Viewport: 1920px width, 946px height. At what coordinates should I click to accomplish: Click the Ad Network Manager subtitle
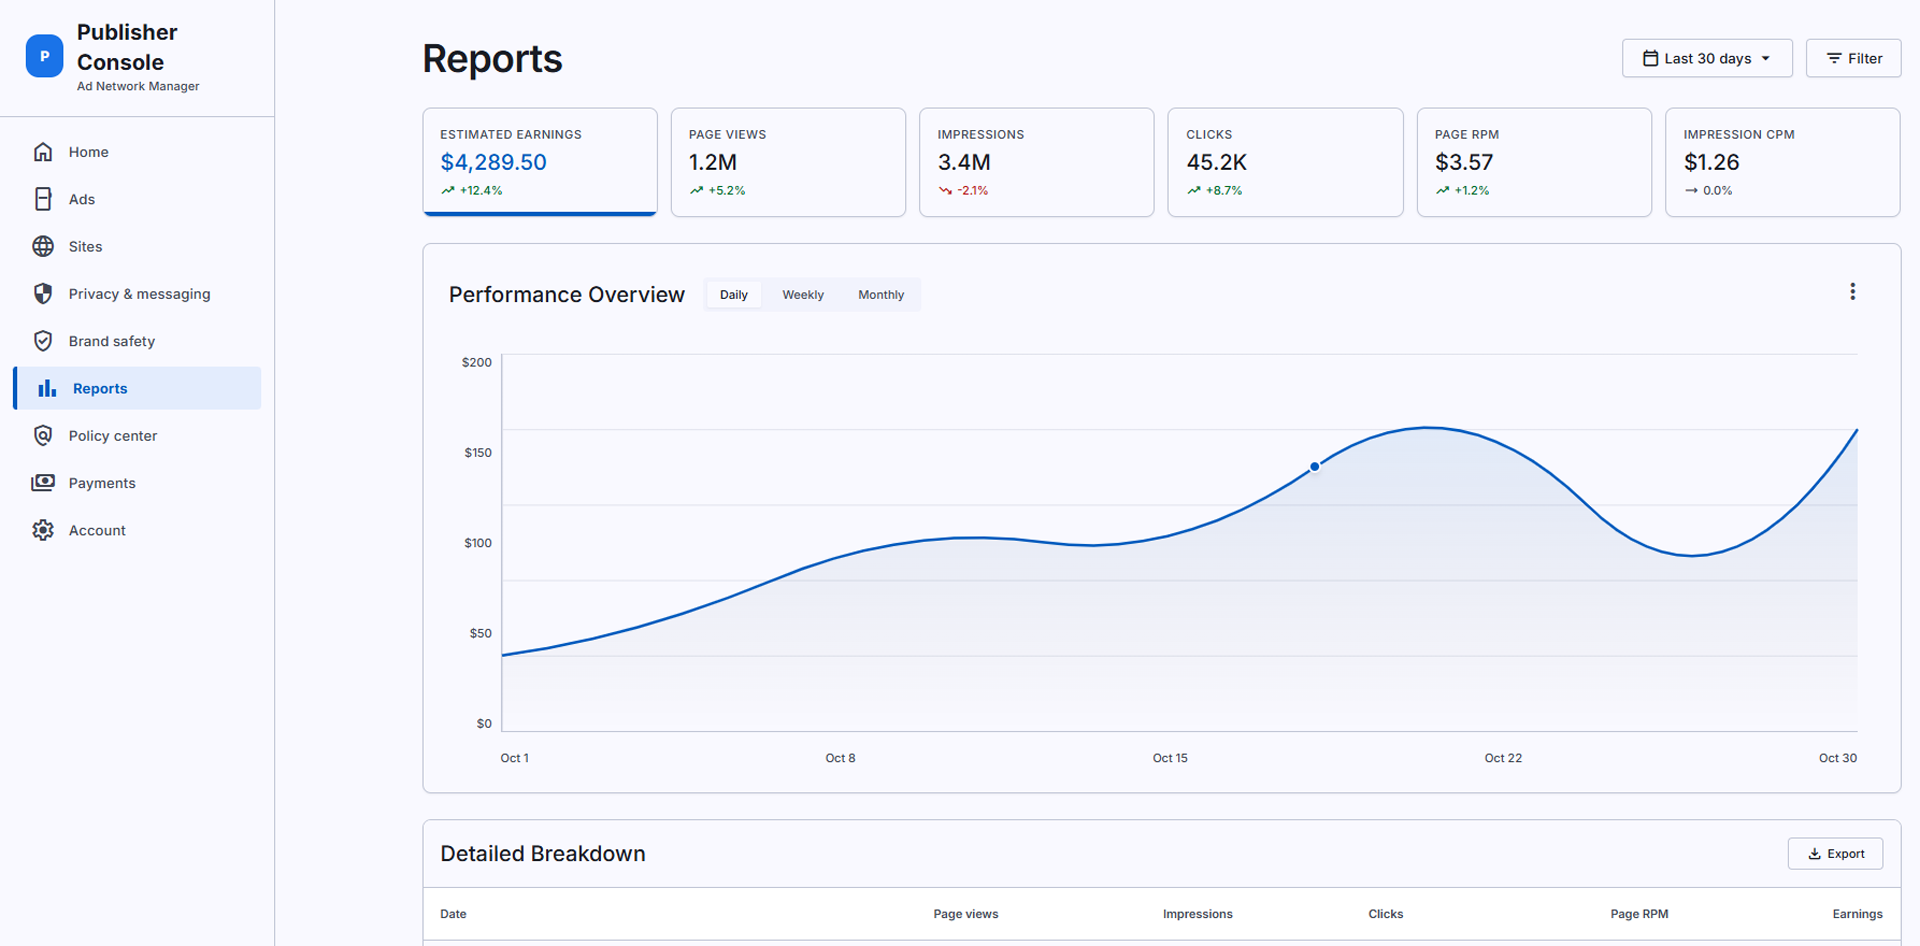[138, 86]
